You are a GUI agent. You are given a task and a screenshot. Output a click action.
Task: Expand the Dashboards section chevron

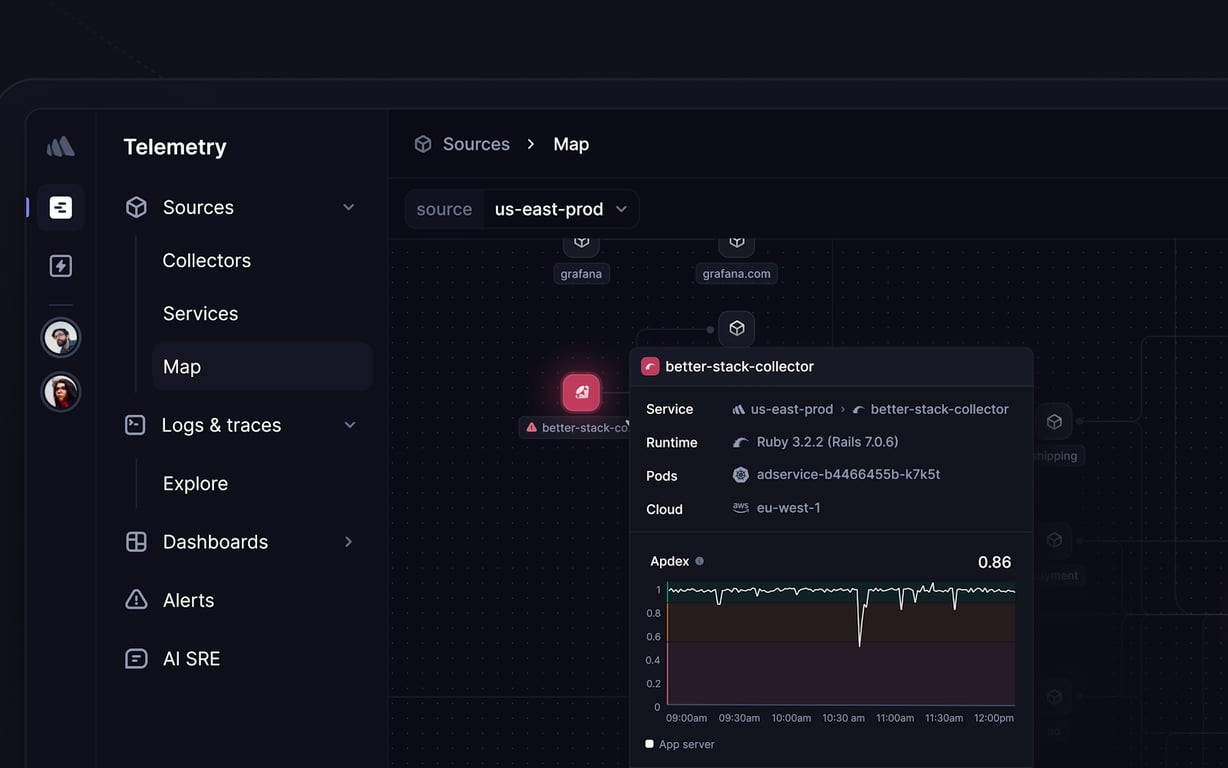(x=349, y=542)
